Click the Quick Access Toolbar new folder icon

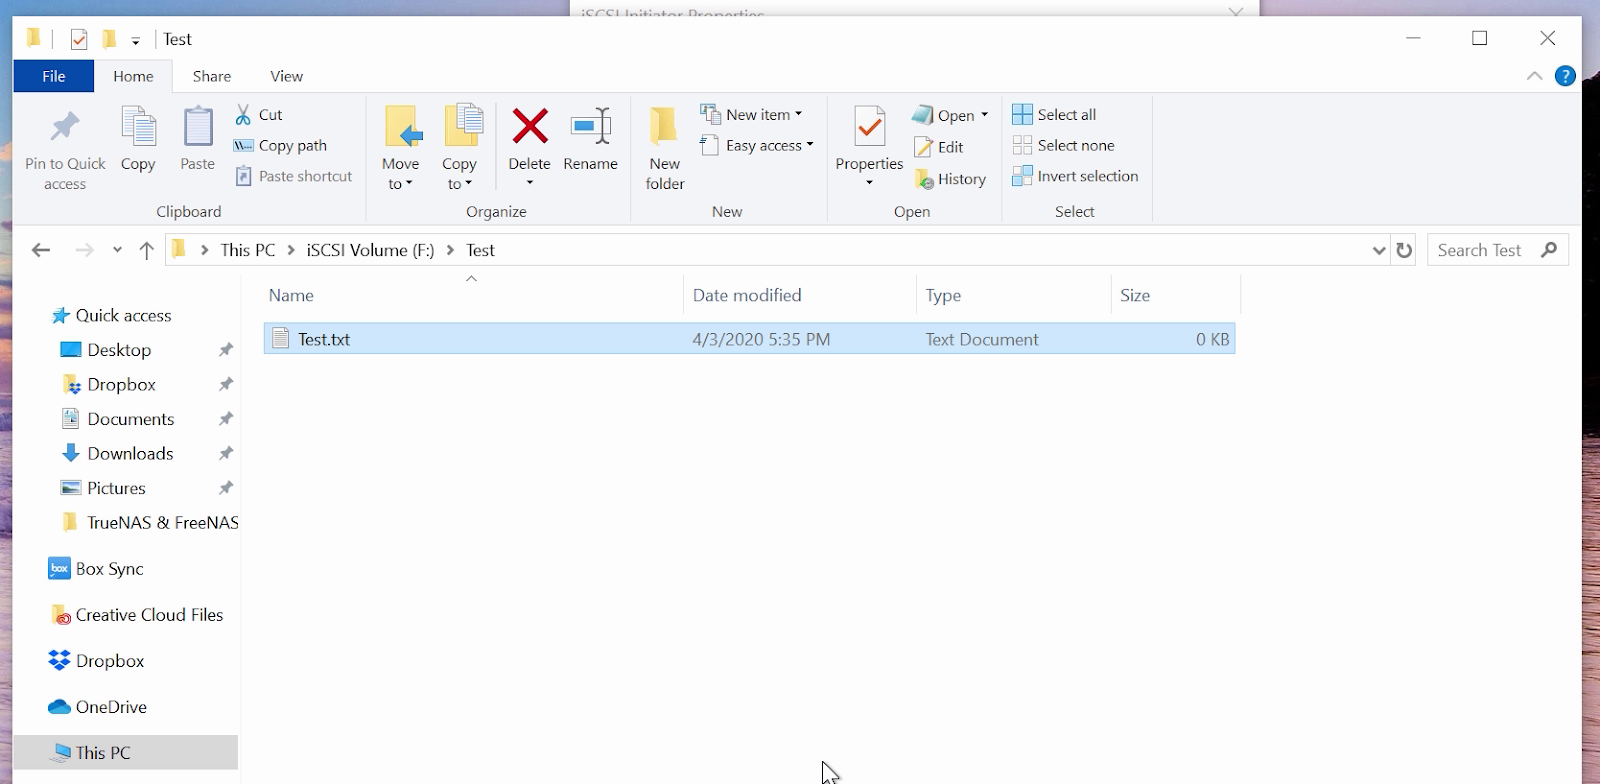coord(109,39)
